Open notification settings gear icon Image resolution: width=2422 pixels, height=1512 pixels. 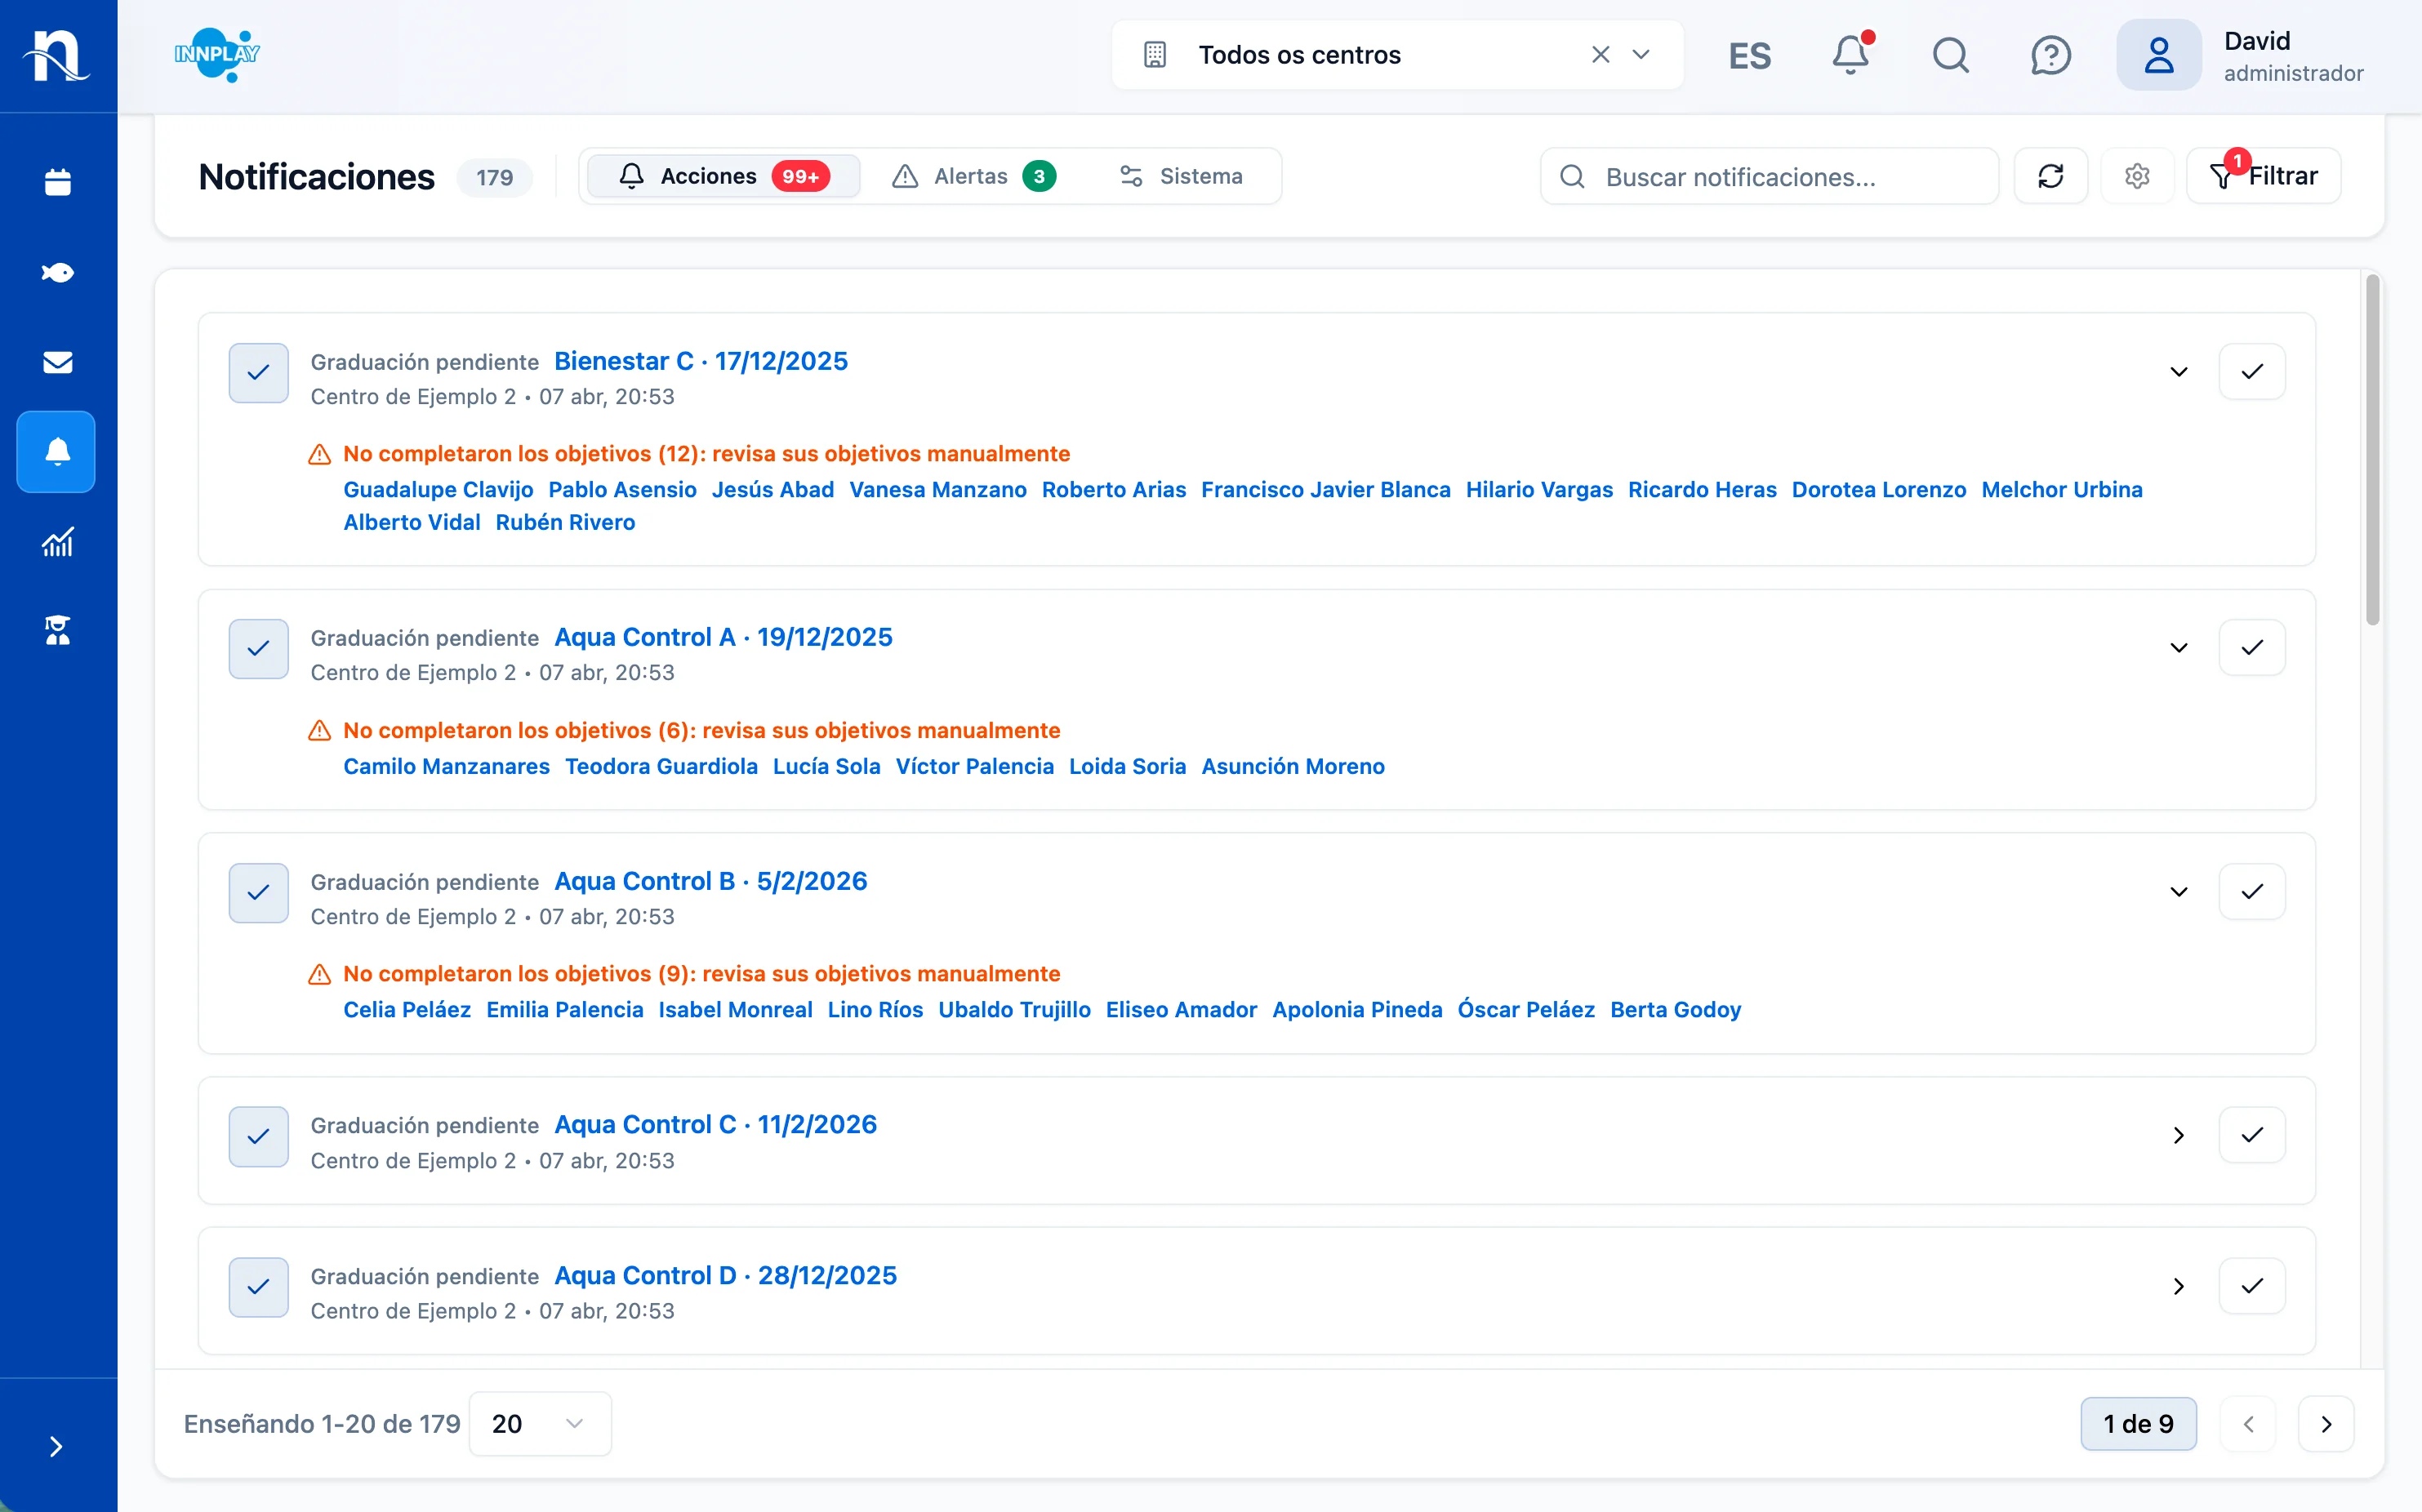(x=2138, y=175)
